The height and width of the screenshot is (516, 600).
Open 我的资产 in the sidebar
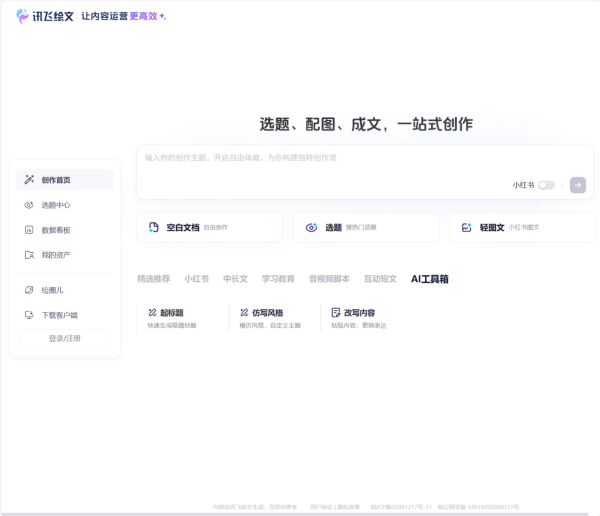65,255
